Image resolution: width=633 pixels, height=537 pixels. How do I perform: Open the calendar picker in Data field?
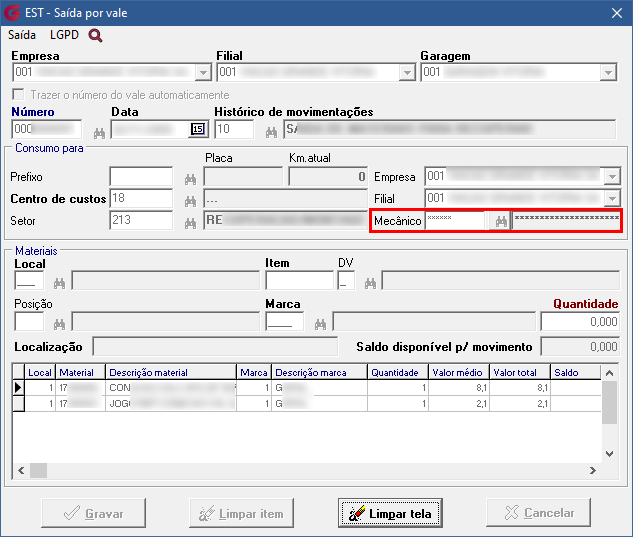(197, 129)
